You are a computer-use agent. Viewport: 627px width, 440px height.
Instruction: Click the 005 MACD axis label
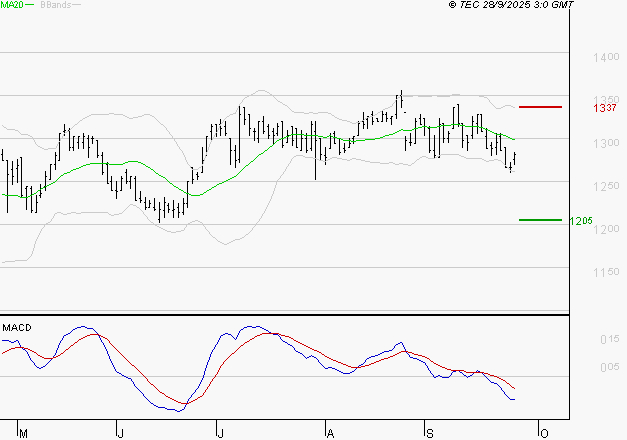click(x=609, y=367)
